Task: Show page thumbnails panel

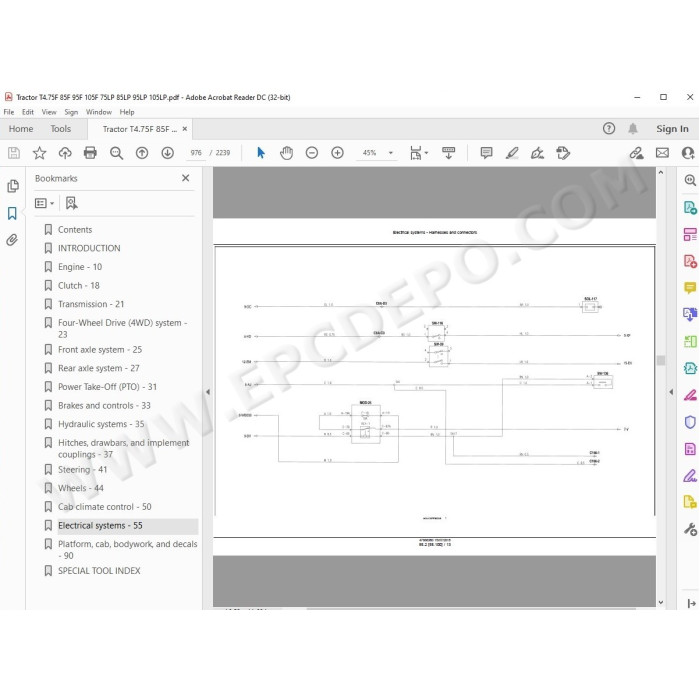Action: pos(12,186)
